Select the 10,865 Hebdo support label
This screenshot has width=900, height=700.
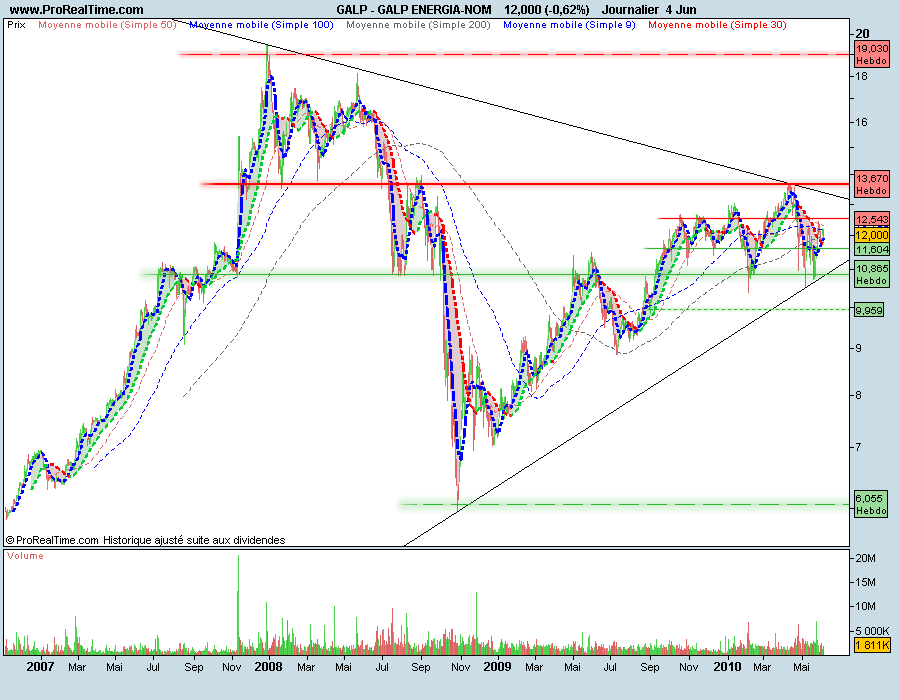[x=872, y=274]
